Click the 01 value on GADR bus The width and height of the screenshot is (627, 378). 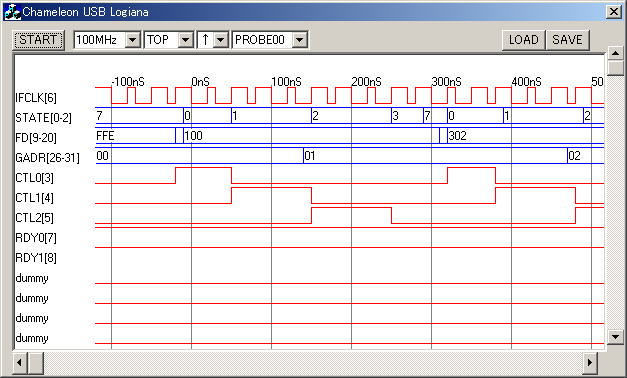[310, 156]
